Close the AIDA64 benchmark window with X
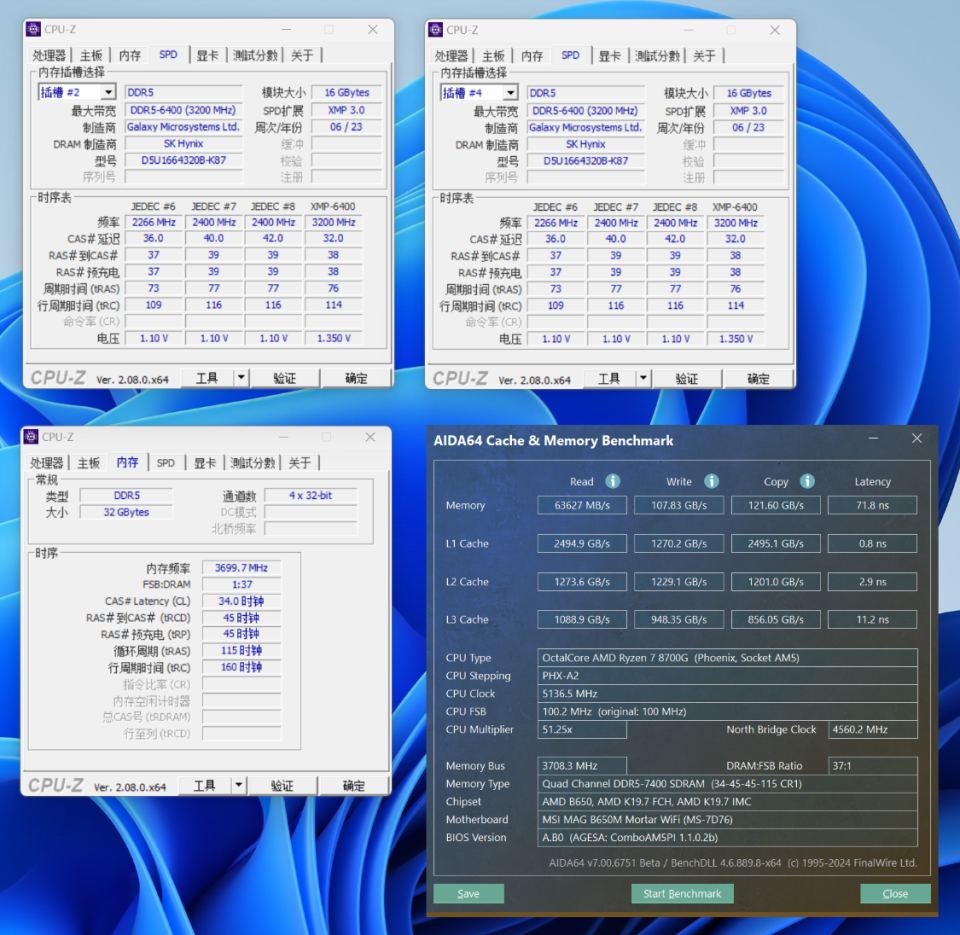 coord(916,438)
